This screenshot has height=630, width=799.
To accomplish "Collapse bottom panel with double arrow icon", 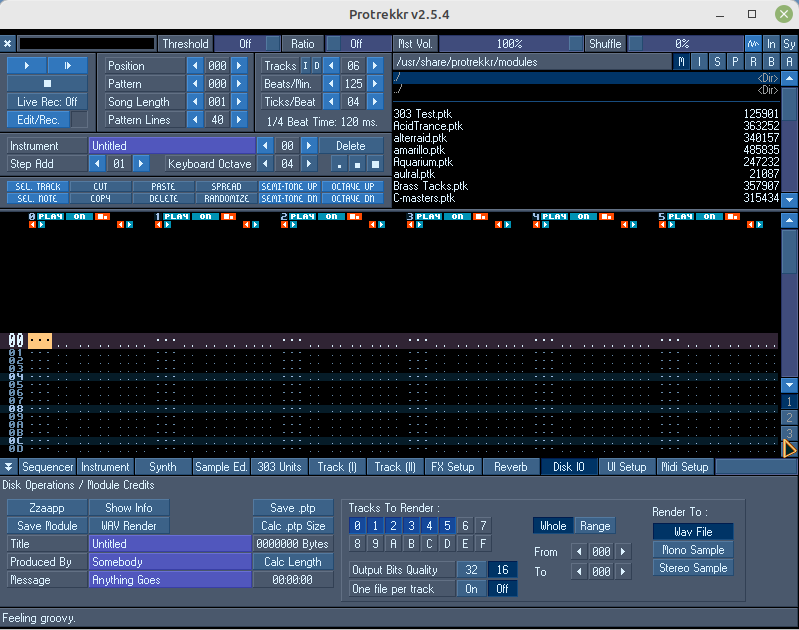I will click(x=9, y=466).
